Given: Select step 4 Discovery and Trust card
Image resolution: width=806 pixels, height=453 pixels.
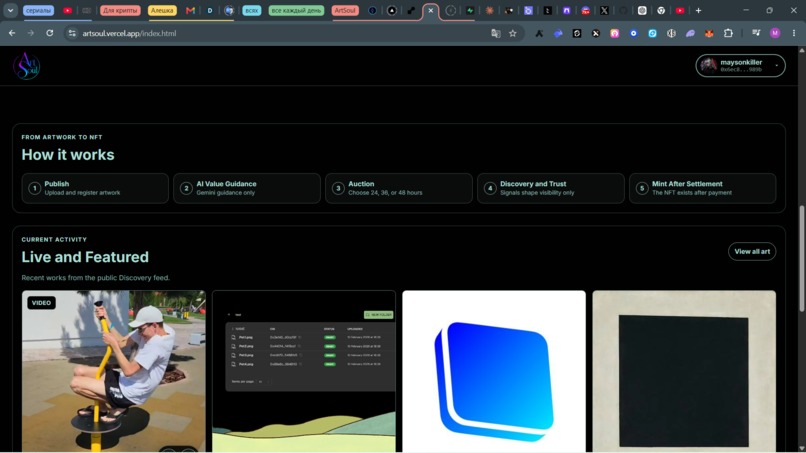Looking at the screenshot, I should [x=551, y=188].
